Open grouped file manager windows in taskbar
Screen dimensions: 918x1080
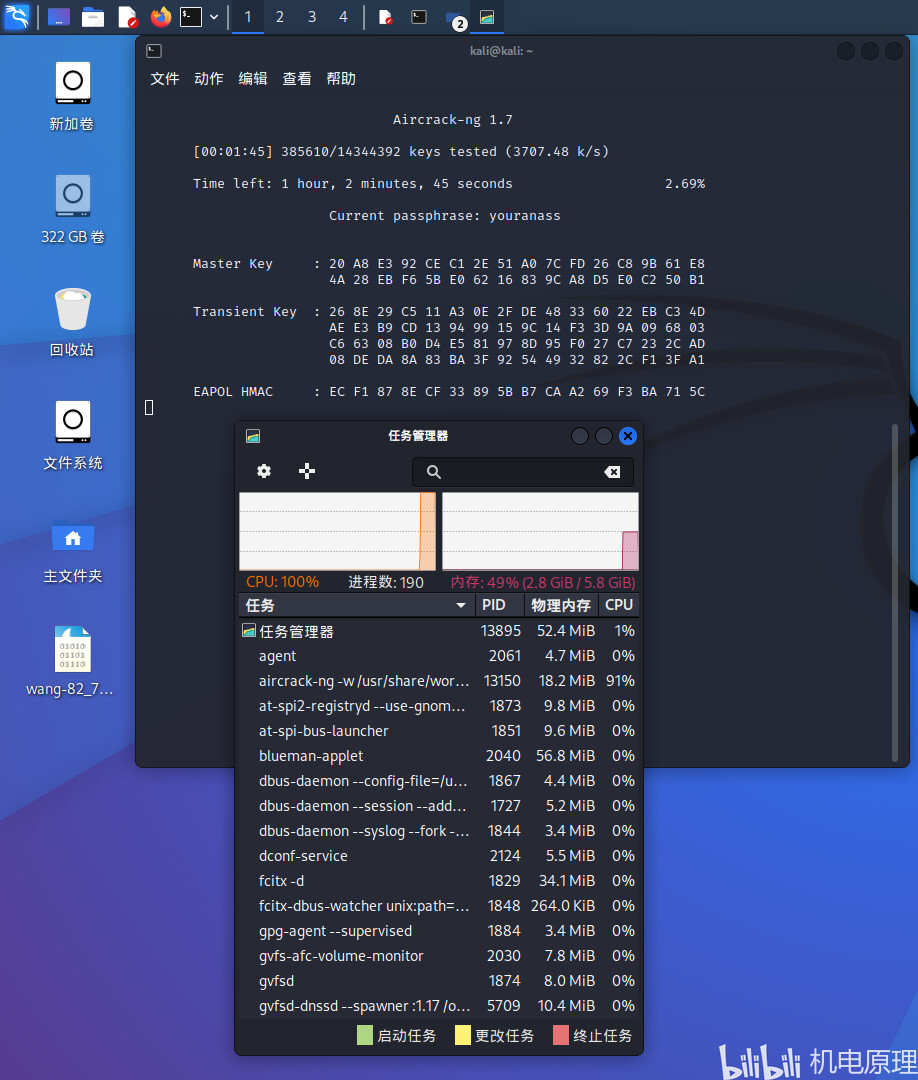pyautogui.click(x=455, y=18)
